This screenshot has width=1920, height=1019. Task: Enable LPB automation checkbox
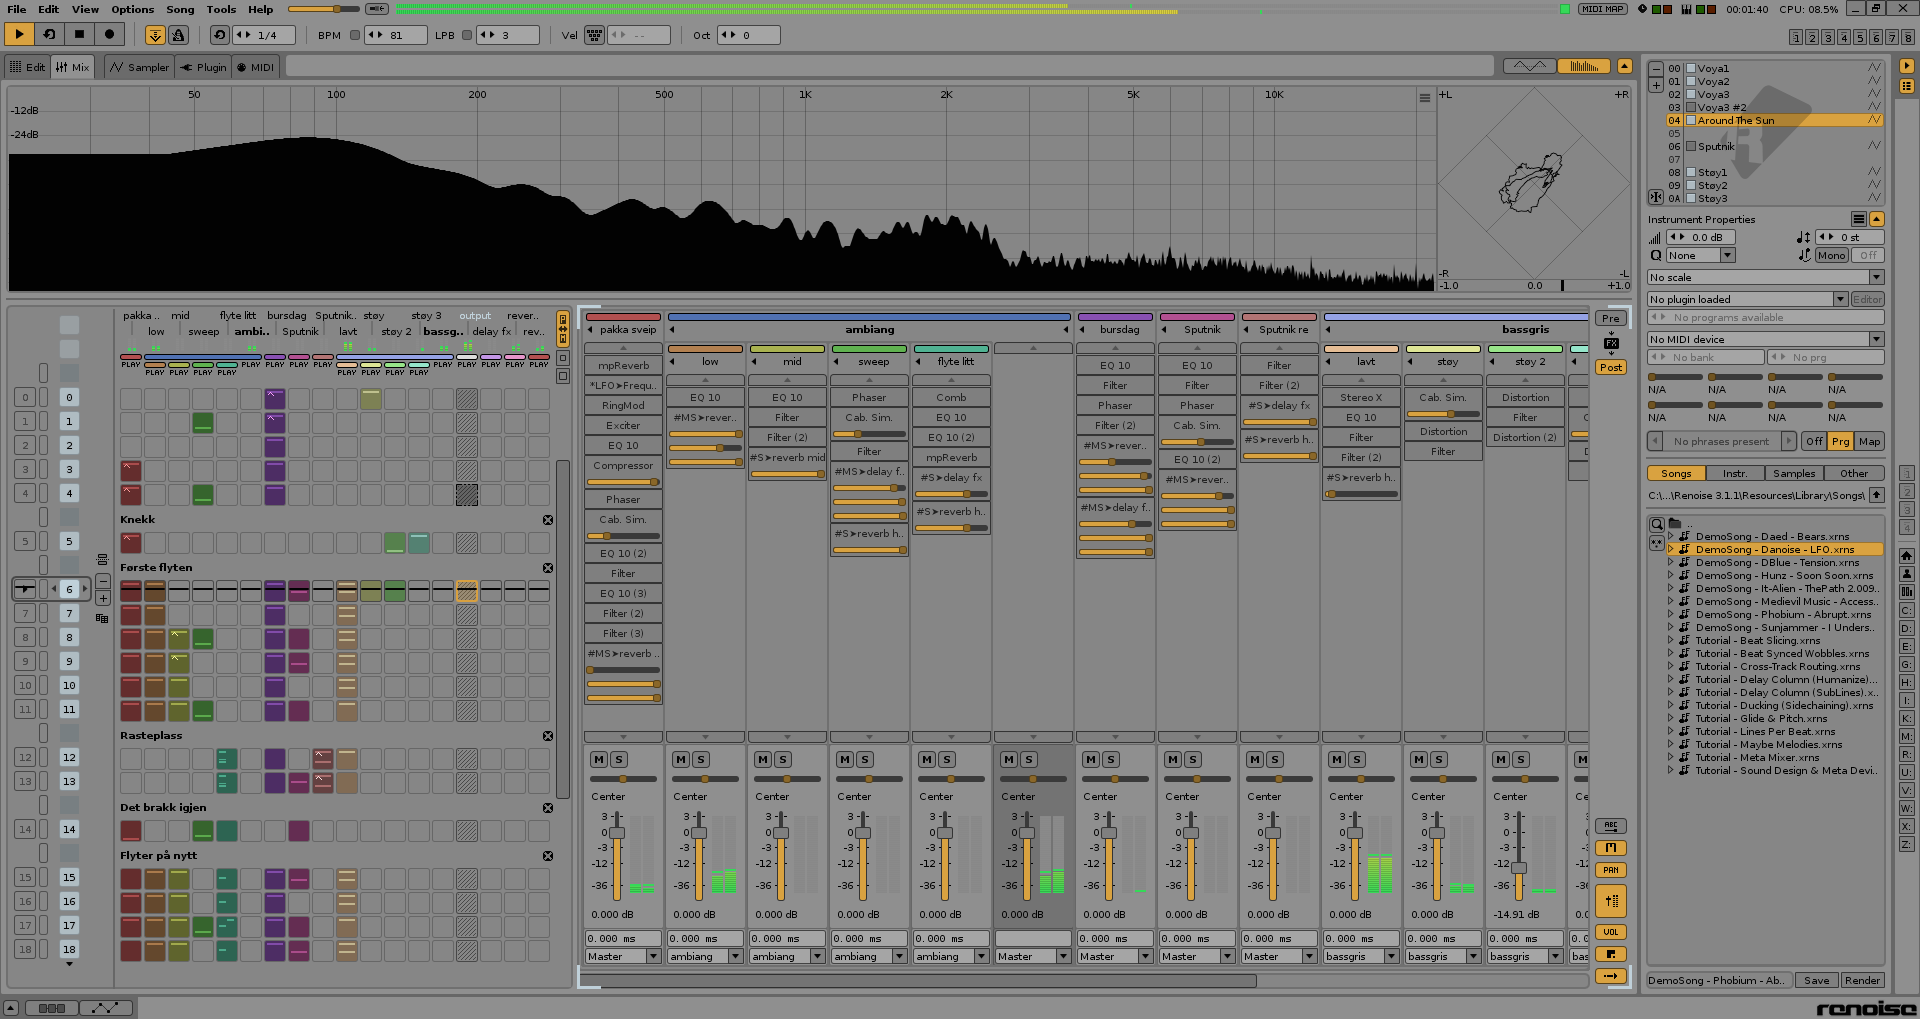pyautogui.click(x=467, y=35)
